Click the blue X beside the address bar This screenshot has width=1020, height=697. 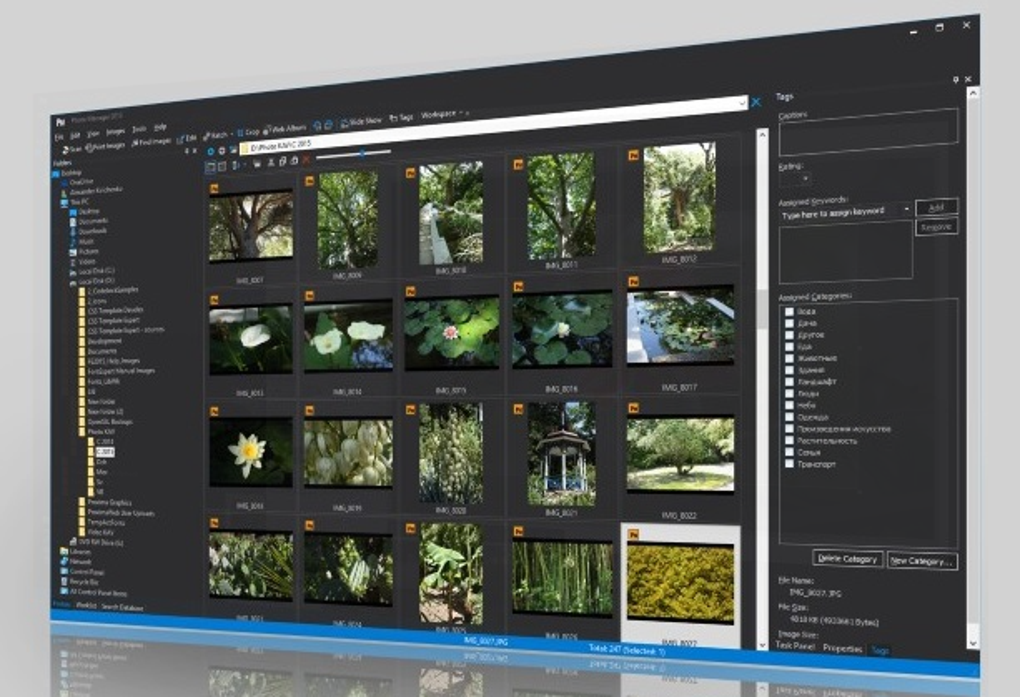(x=756, y=102)
